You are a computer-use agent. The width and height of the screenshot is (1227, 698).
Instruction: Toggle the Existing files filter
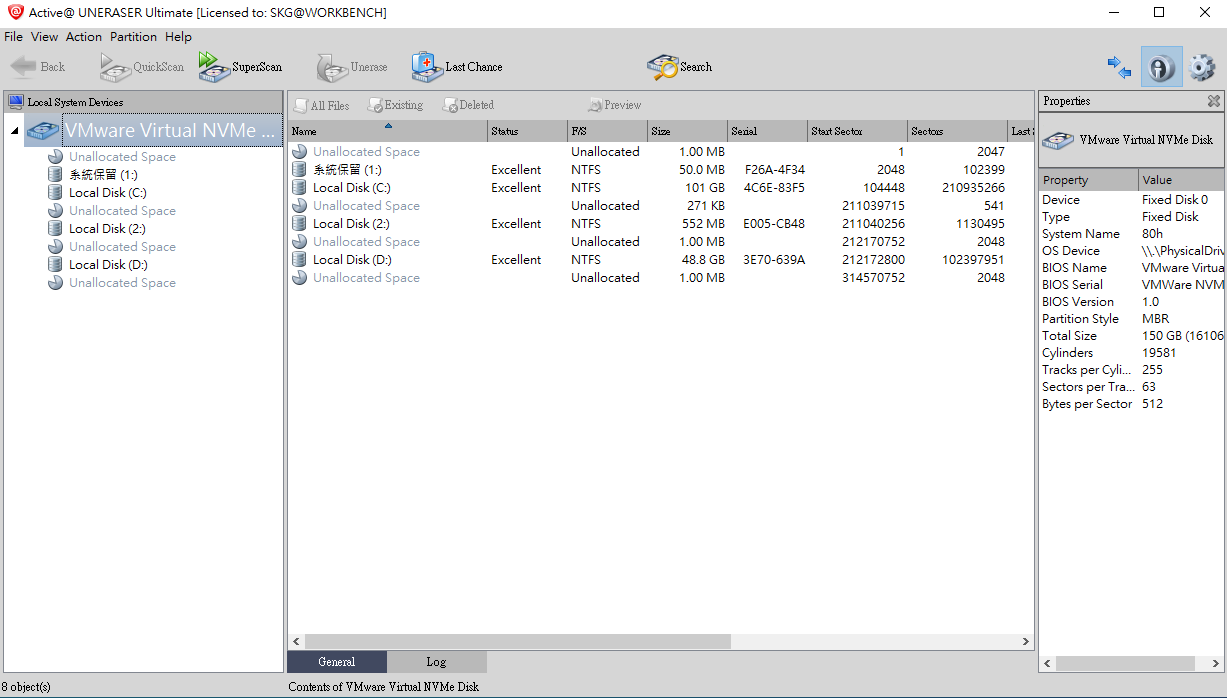click(x=395, y=105)
